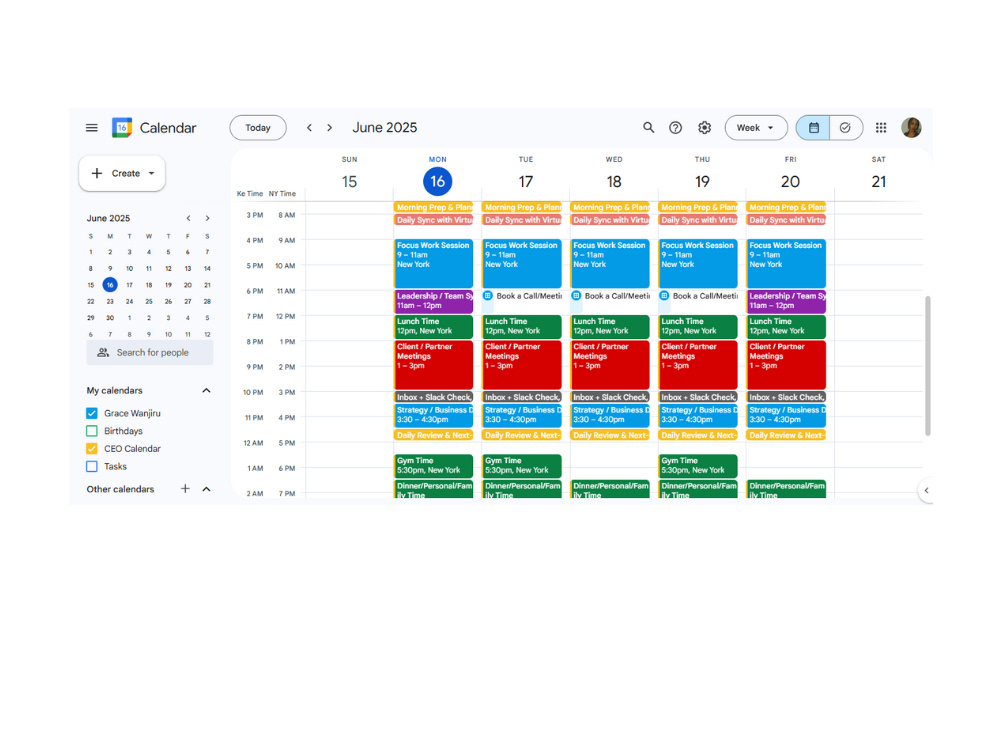Open the account profile picture
Screen dimensions: 1000x750
911,128
